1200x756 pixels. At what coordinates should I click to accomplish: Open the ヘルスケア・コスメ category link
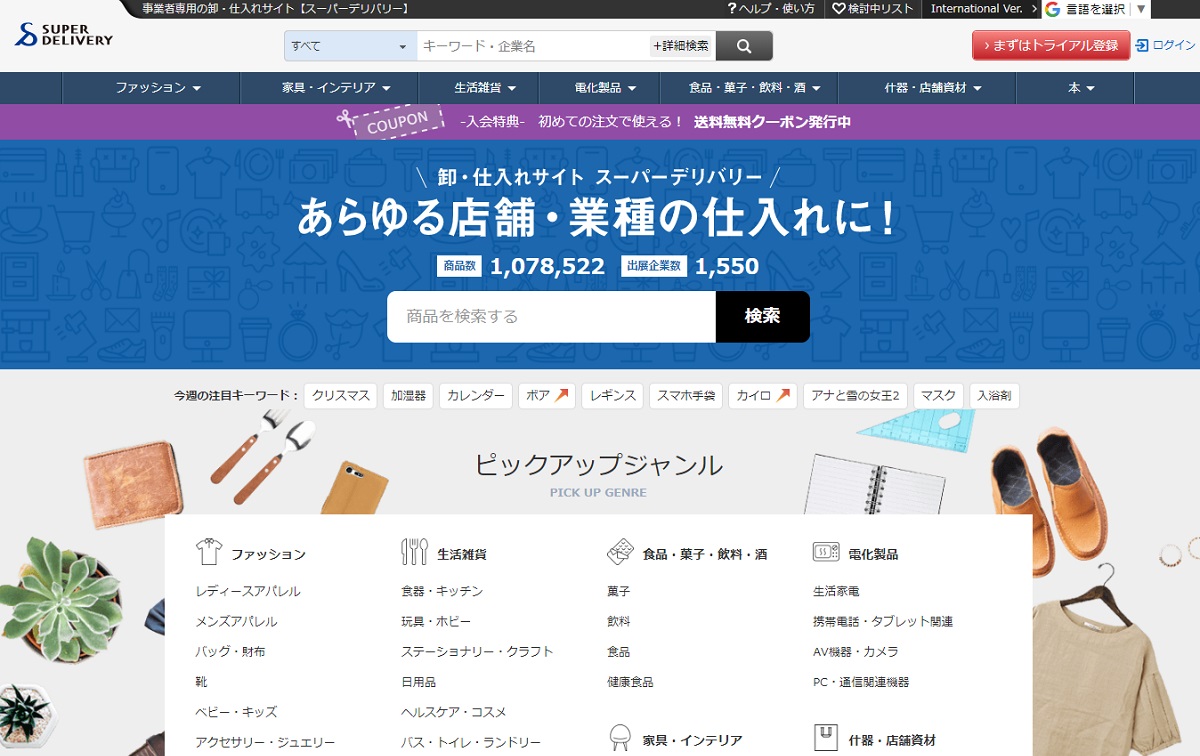pos(454,711)
